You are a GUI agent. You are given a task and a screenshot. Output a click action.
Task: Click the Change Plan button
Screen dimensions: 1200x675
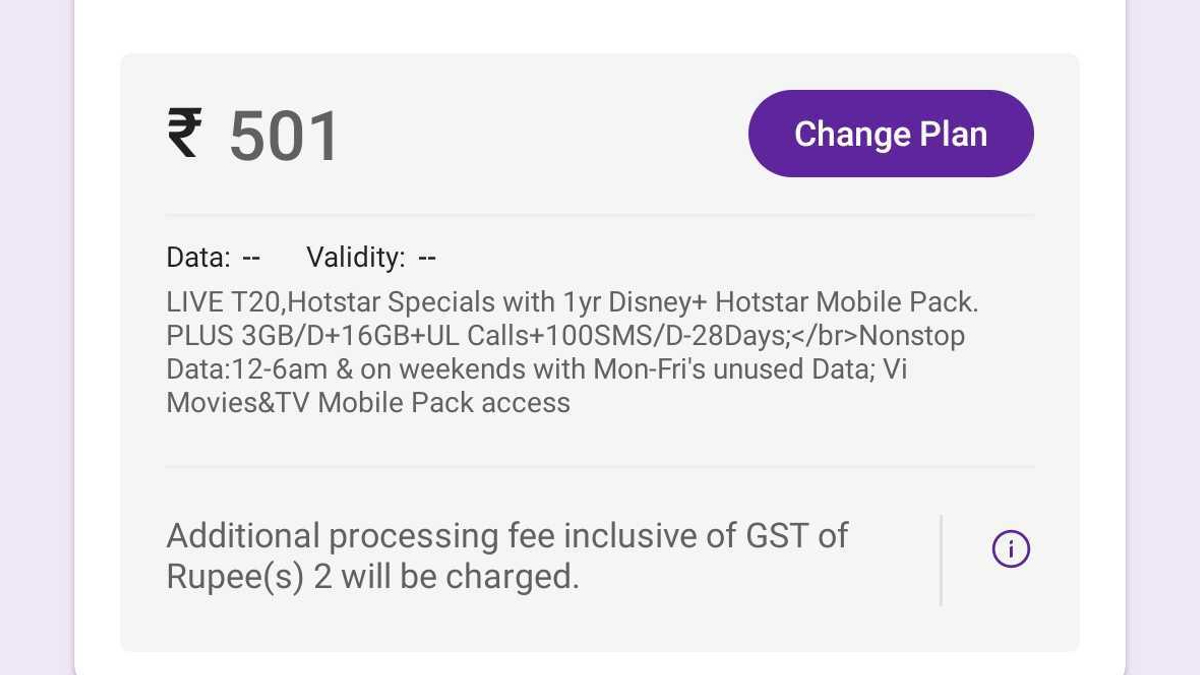tap(890, 133)
